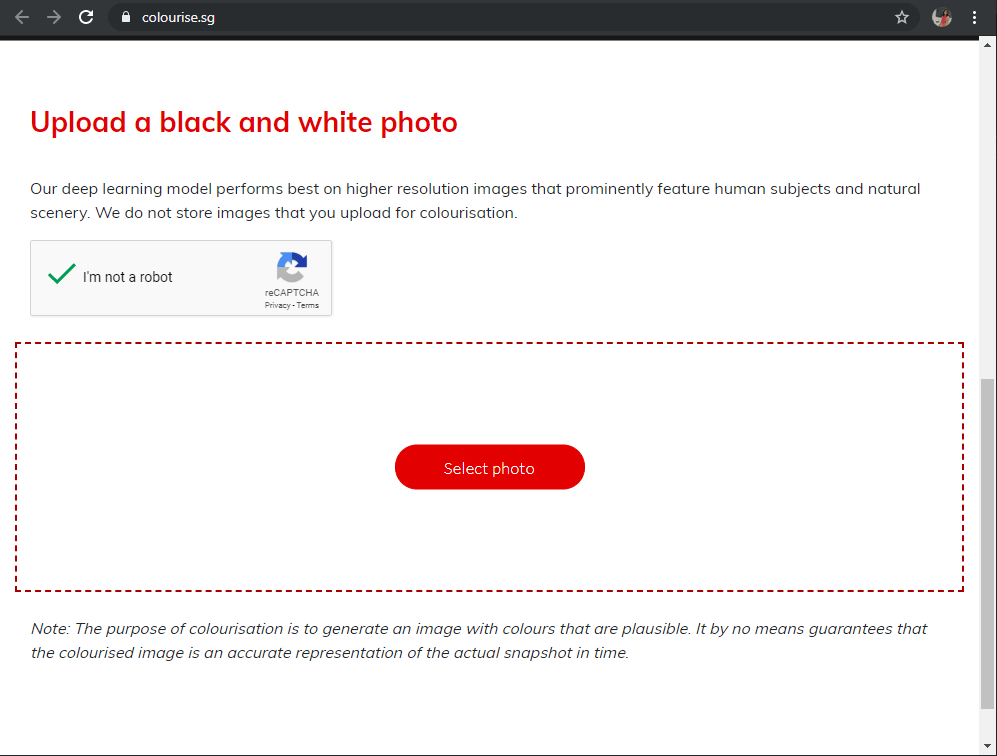Image resolution: width=997 pixels, height=756 pixels.
Task: Go back using the browser back arrow
Action: (x=22, y=17)
